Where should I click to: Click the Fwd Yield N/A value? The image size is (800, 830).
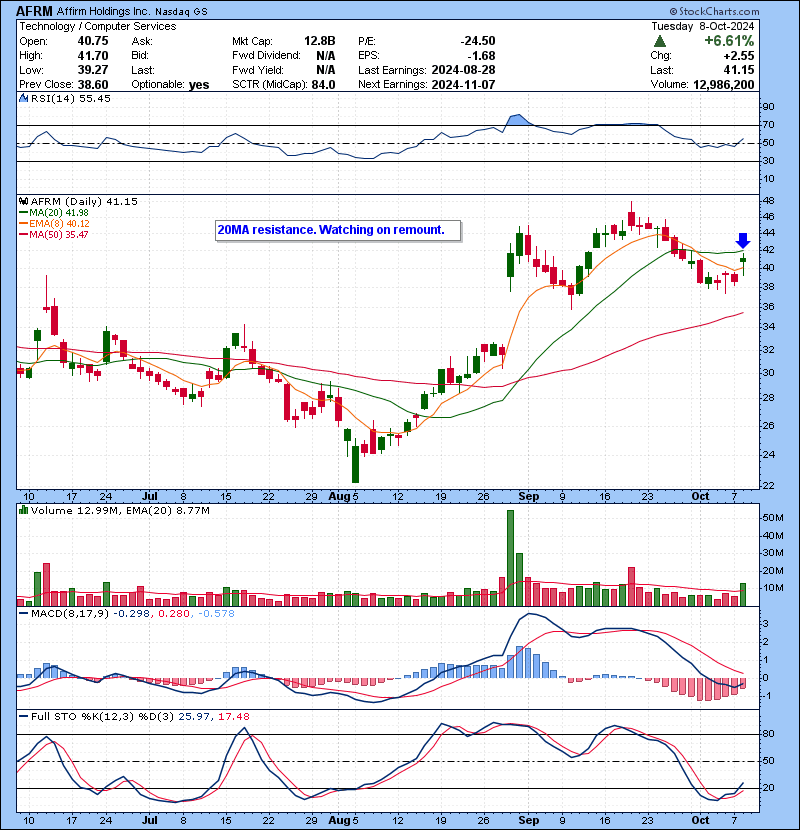[326, 70]
